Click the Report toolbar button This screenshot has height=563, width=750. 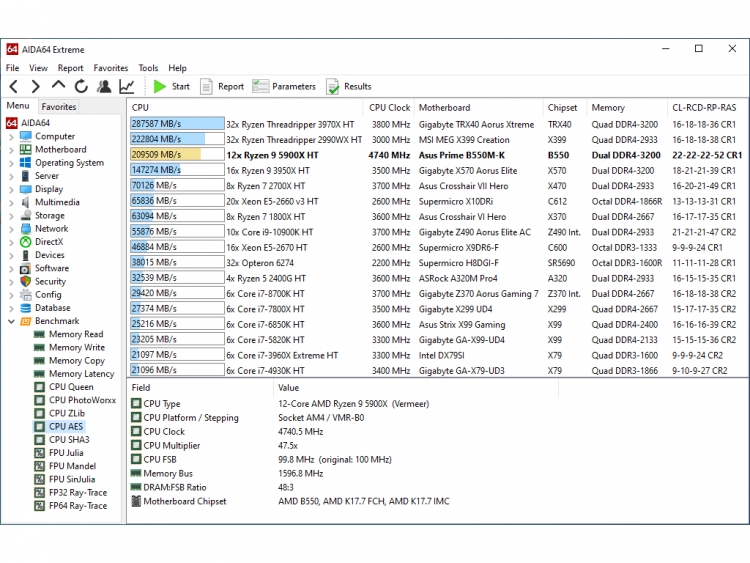(x=221, y=87)
